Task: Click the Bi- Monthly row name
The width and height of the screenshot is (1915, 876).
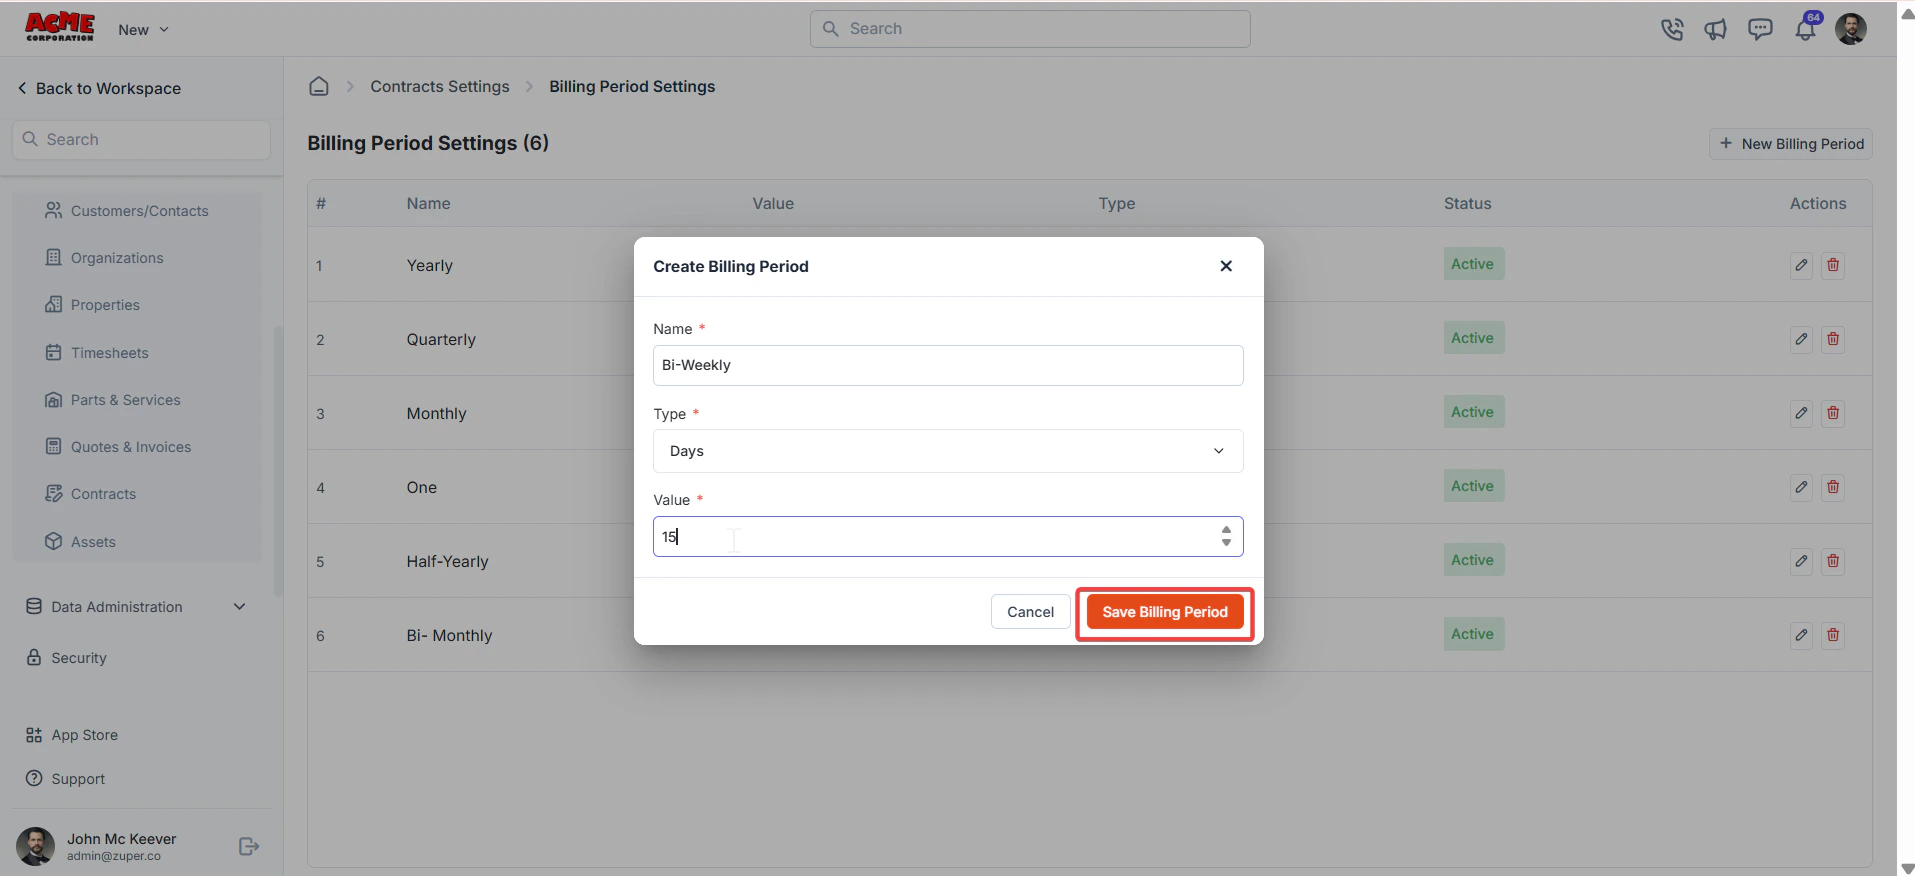Action: (449, 635)
